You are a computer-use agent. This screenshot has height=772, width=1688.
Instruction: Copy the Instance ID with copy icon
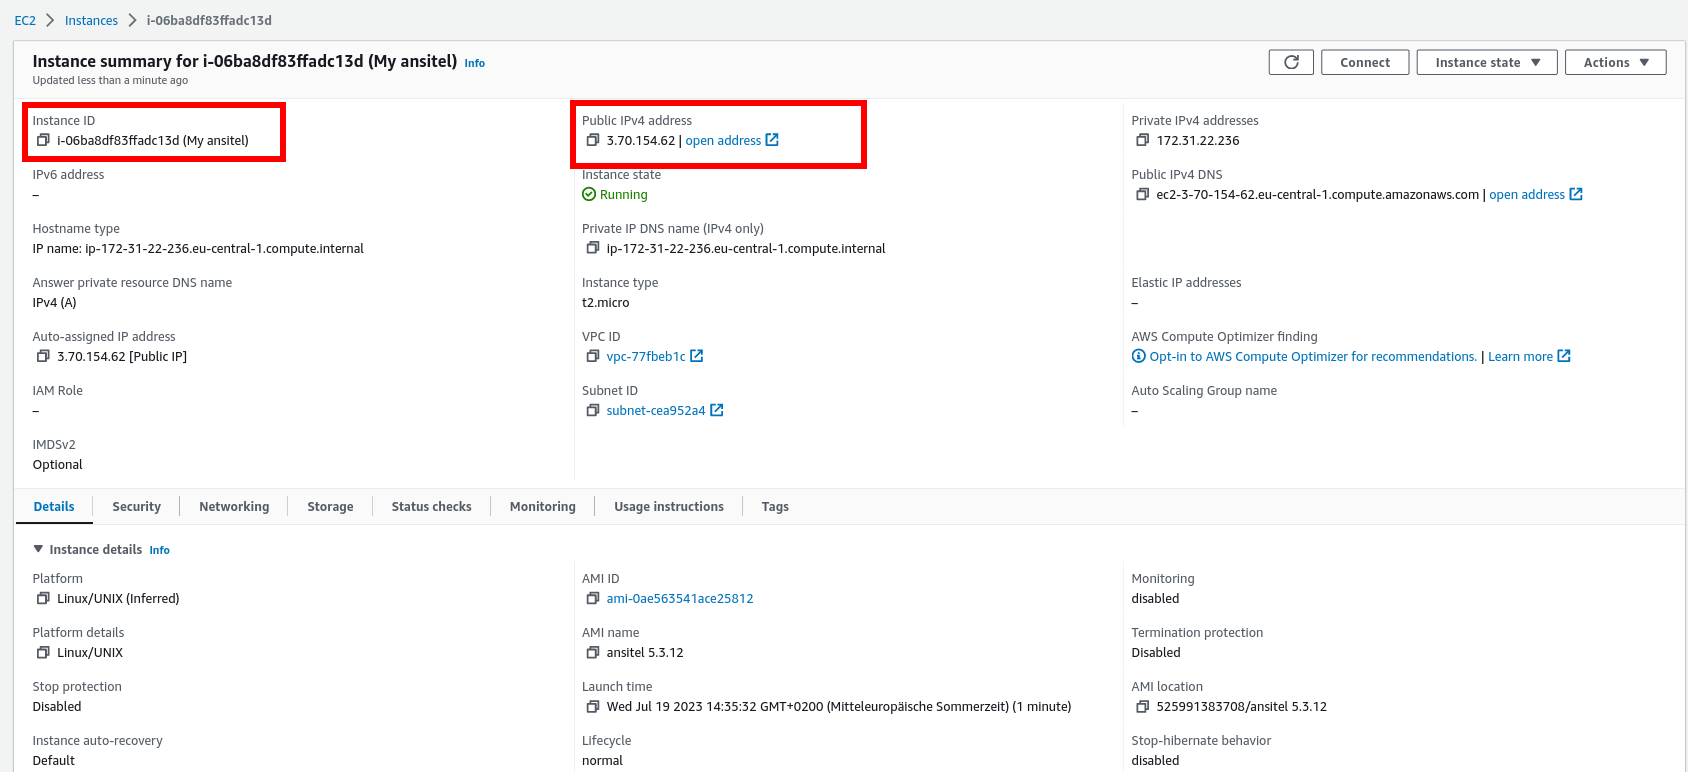tap(43, 141)
